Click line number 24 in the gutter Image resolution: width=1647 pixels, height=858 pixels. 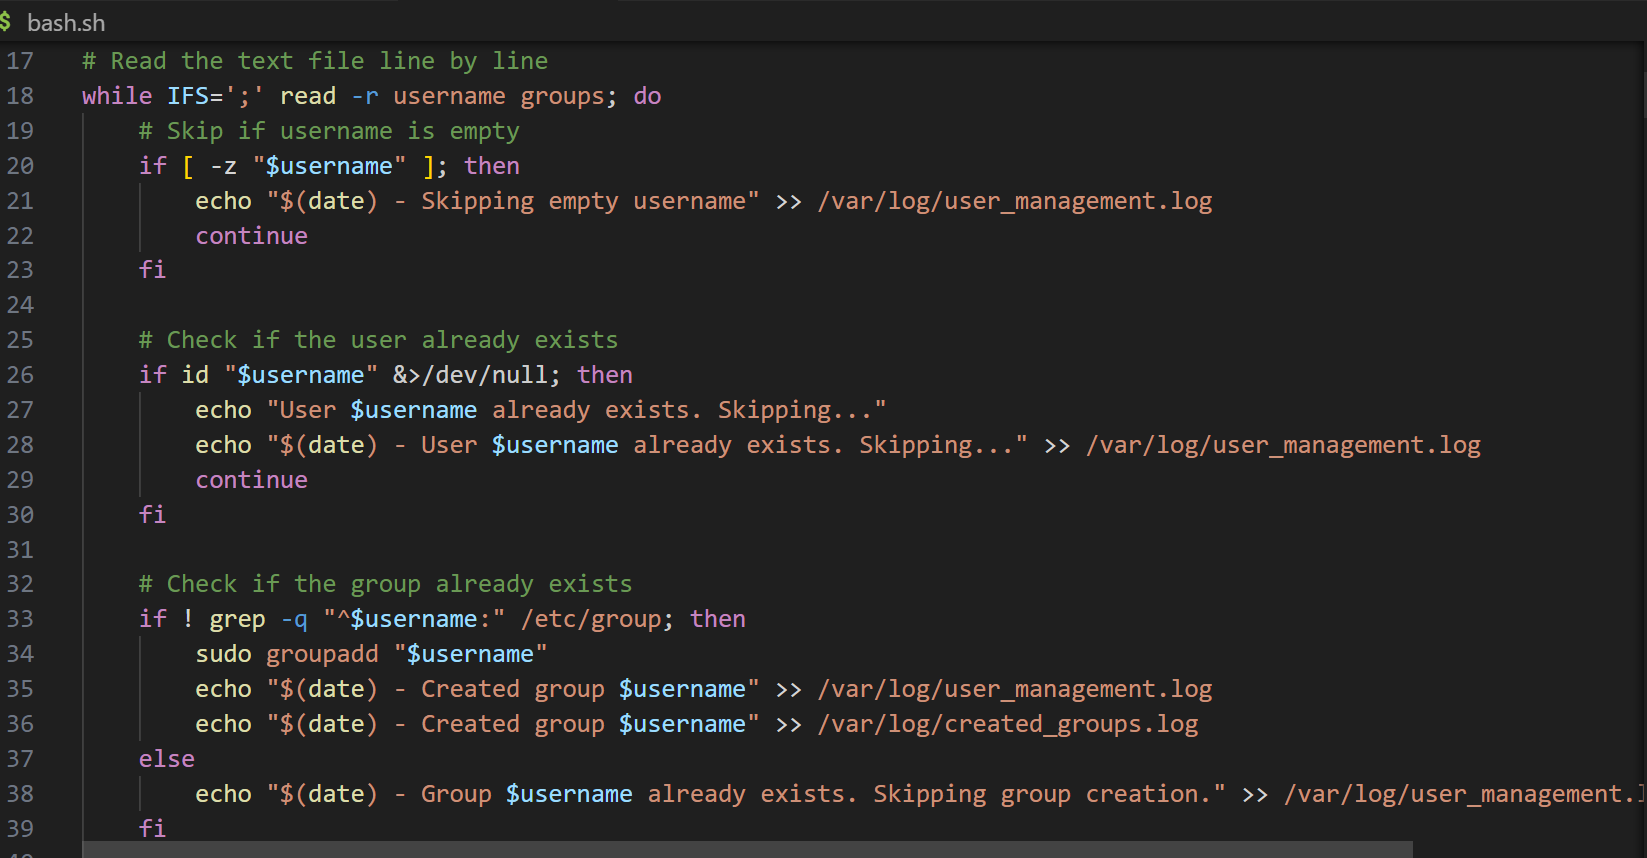20,305
